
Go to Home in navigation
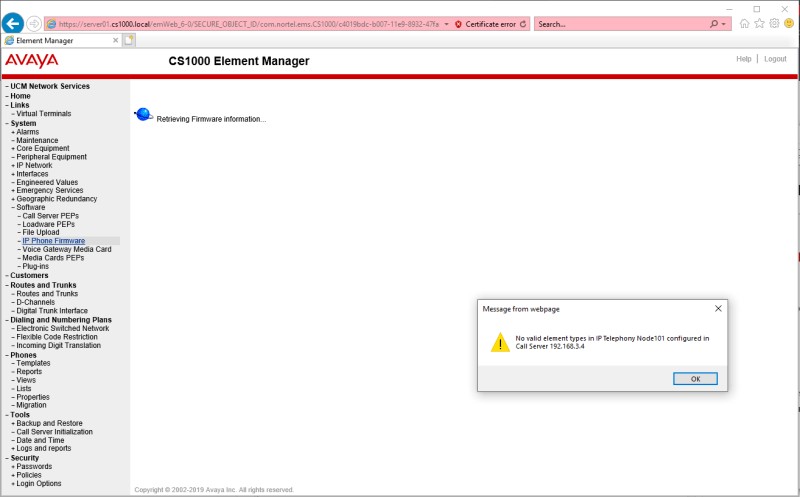click(20, 96)
